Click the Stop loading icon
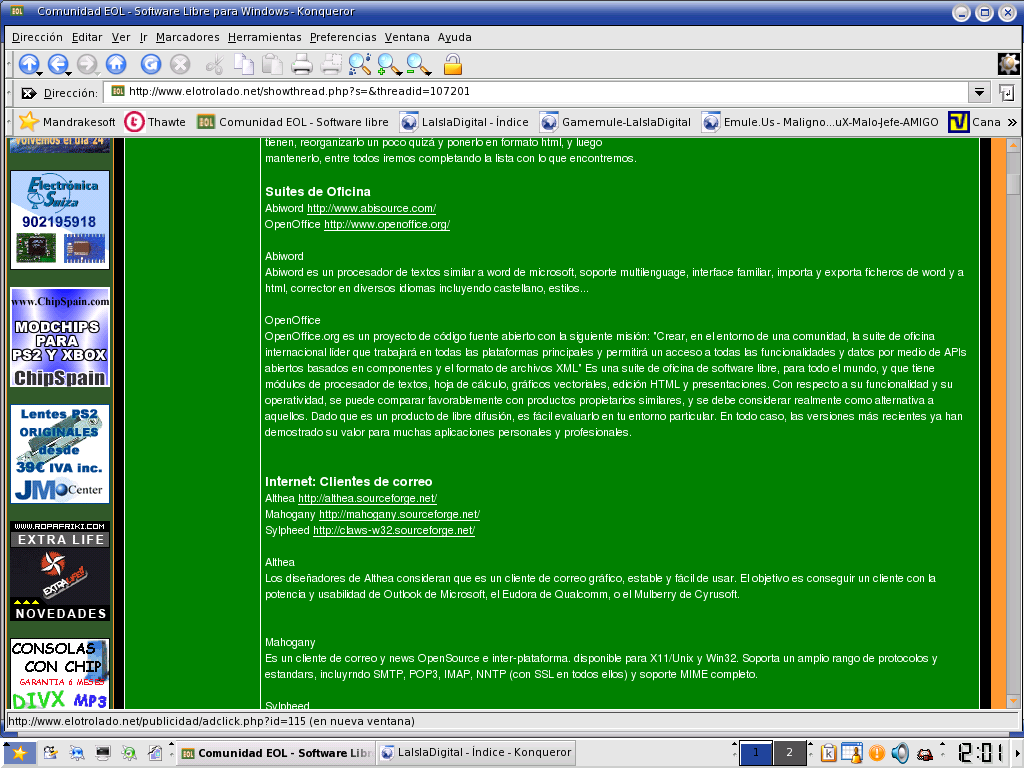Screen dimensions: 1024x768 pyautogui.click(x=180, y=63)
